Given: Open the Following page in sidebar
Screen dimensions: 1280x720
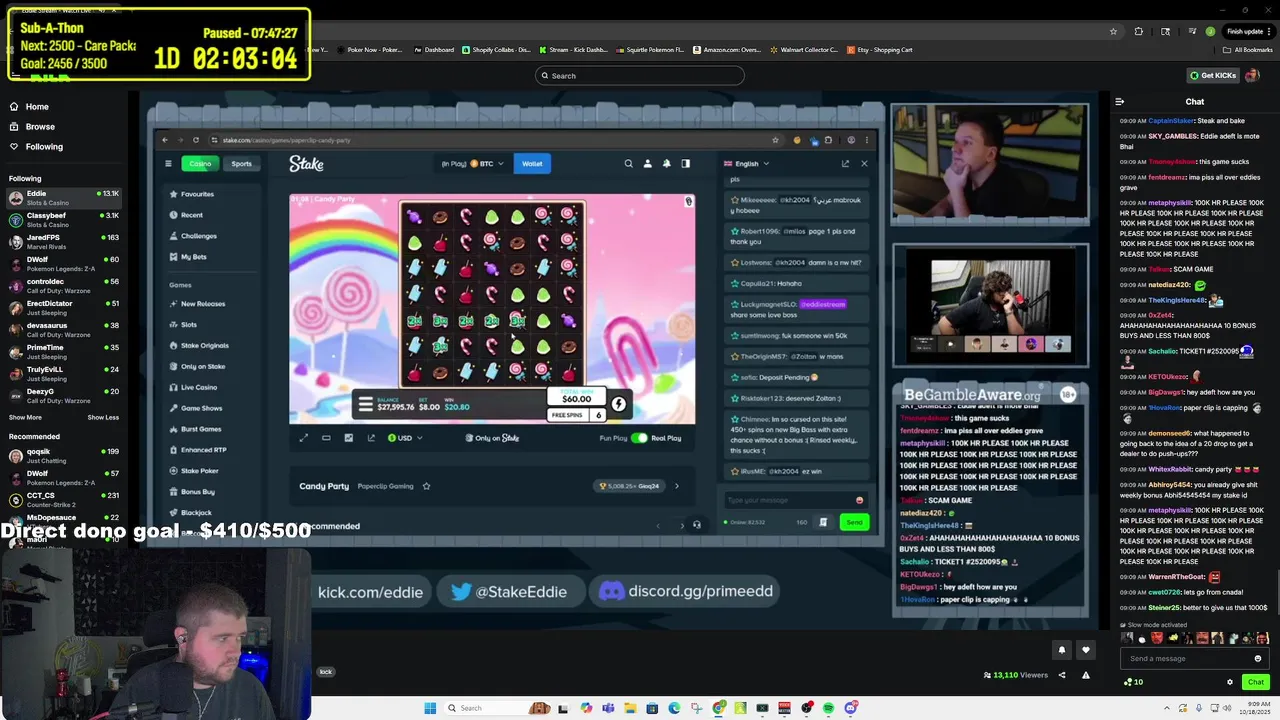Looking at the screenshot, I should 36,146.
